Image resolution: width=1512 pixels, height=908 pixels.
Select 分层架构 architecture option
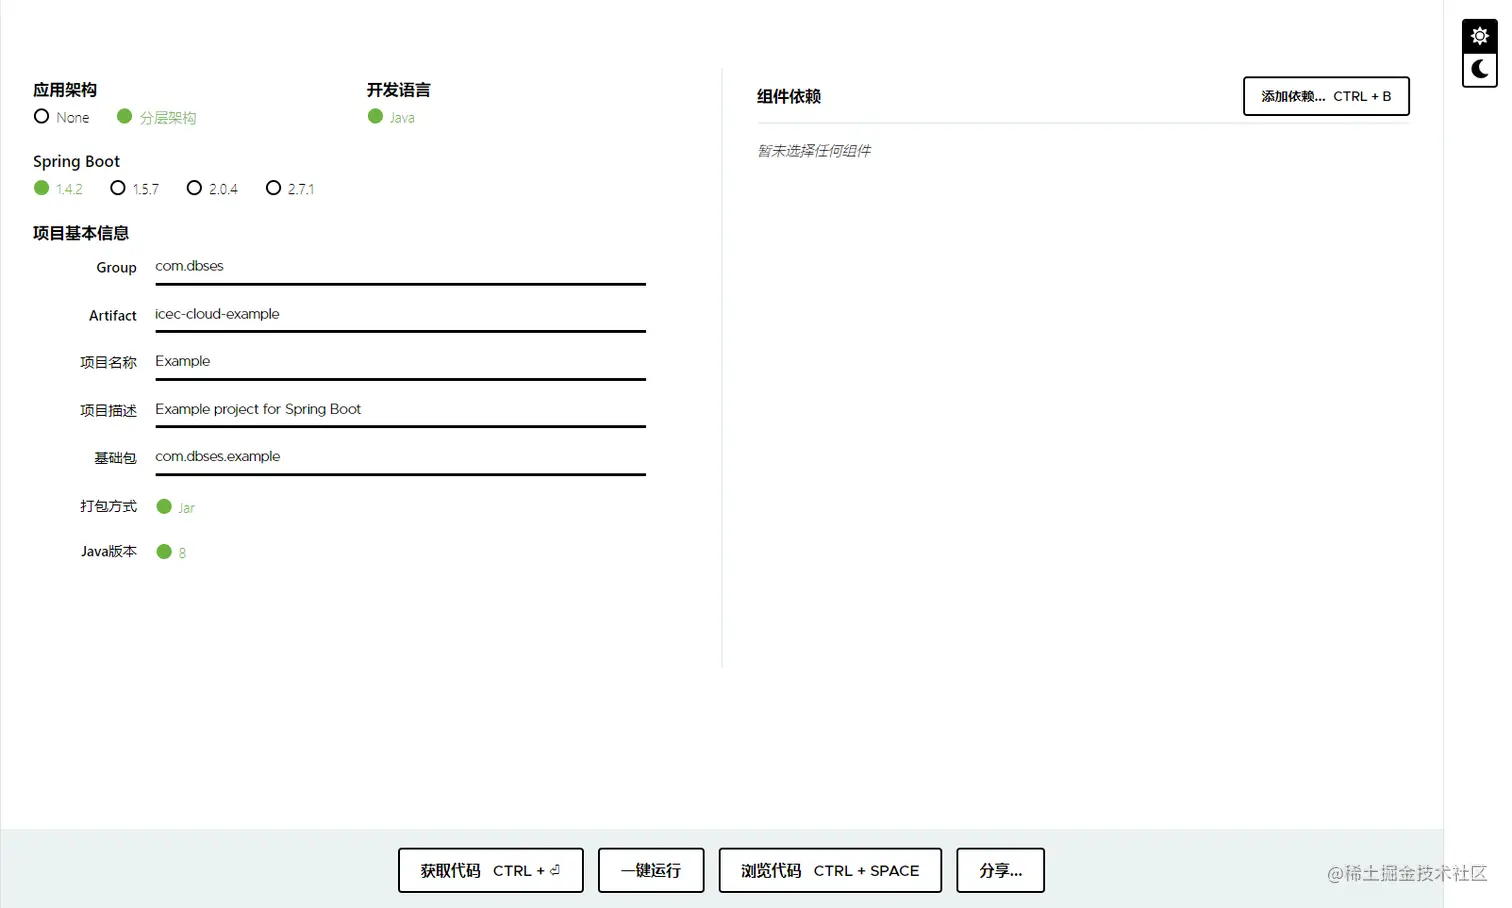156,117
